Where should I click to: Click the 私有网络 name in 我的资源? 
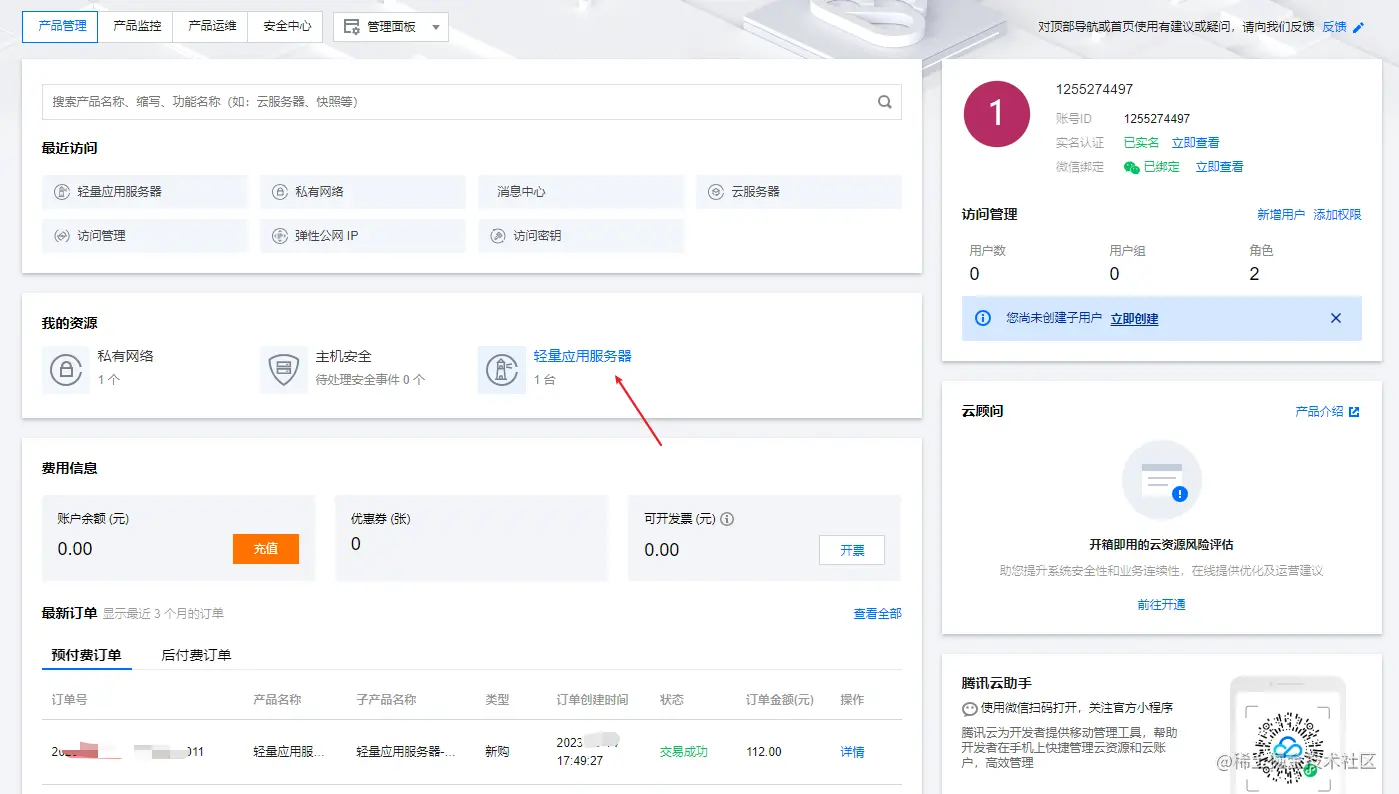[x=126, y=356]
